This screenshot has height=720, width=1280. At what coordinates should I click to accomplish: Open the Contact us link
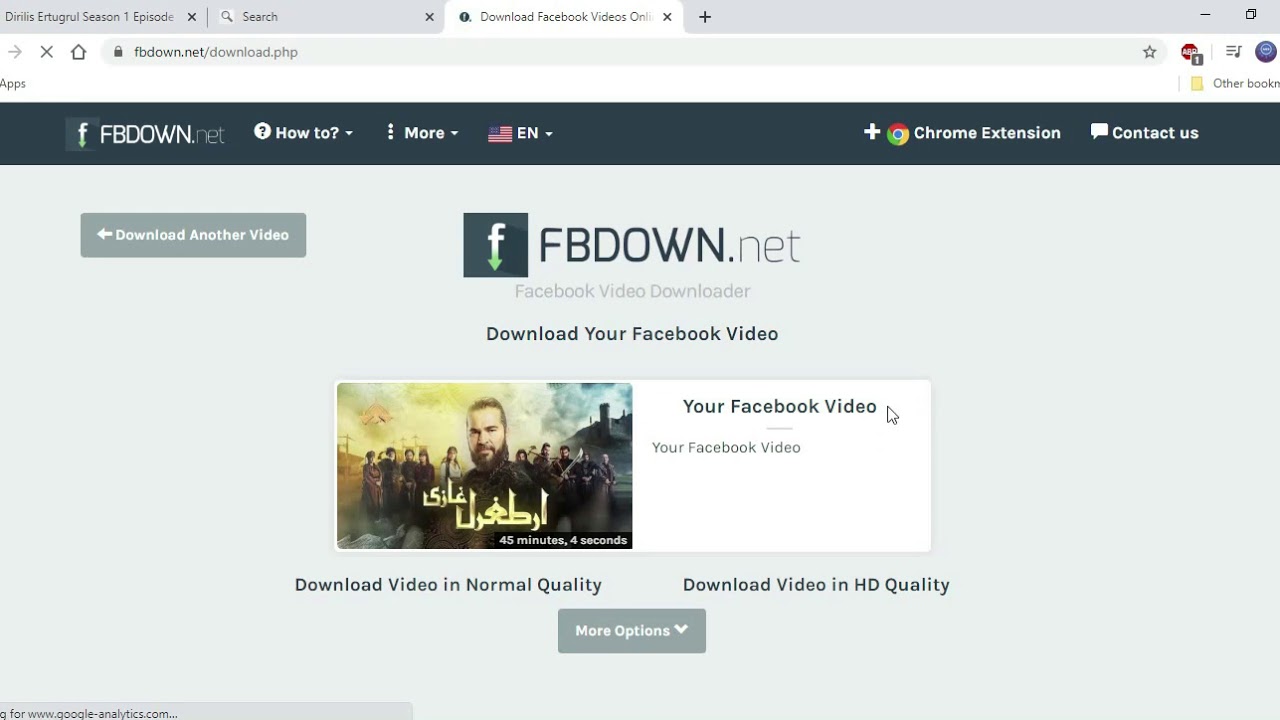pos(1144,133)
